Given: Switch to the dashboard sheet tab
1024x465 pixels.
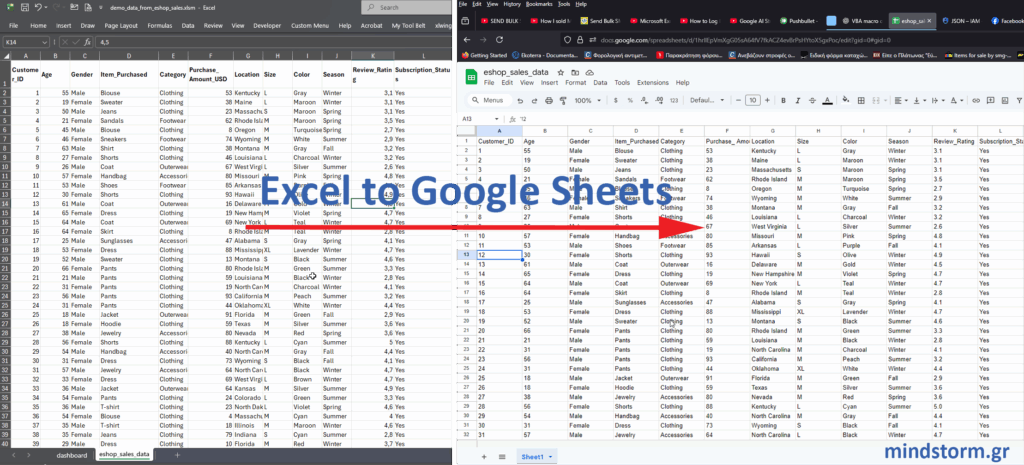Looking at the screenshot, I should 72,454.
